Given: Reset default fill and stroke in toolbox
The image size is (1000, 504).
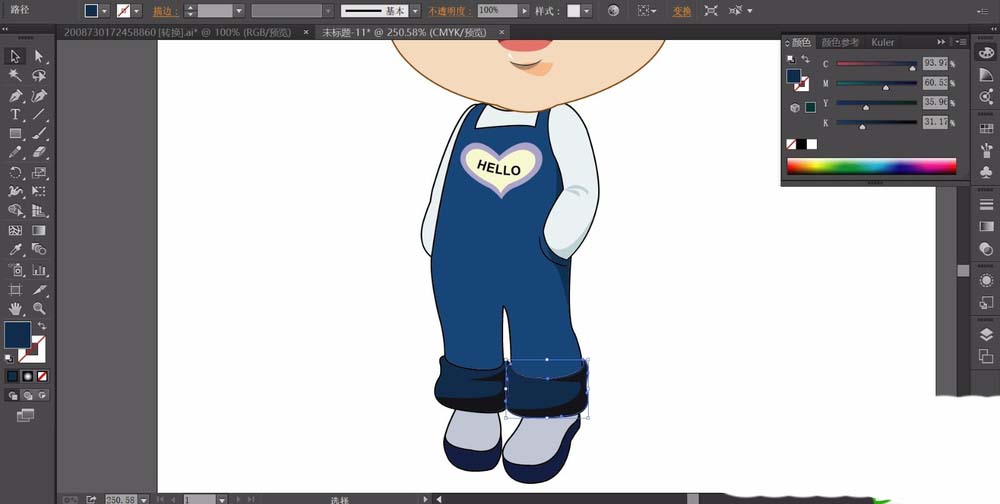Looking at the screenshot, I should pos(9,359).
